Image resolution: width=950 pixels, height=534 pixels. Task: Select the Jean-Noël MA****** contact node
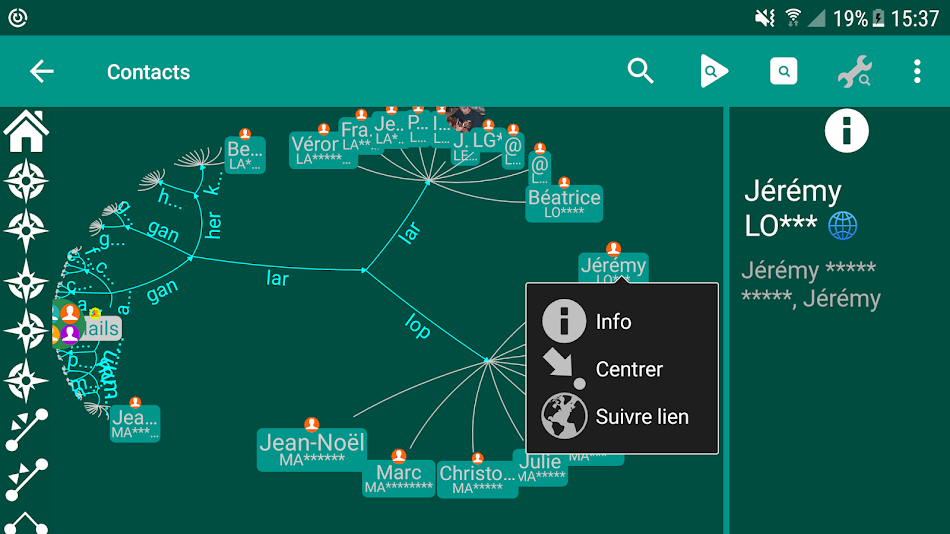(x=311, y=449)
